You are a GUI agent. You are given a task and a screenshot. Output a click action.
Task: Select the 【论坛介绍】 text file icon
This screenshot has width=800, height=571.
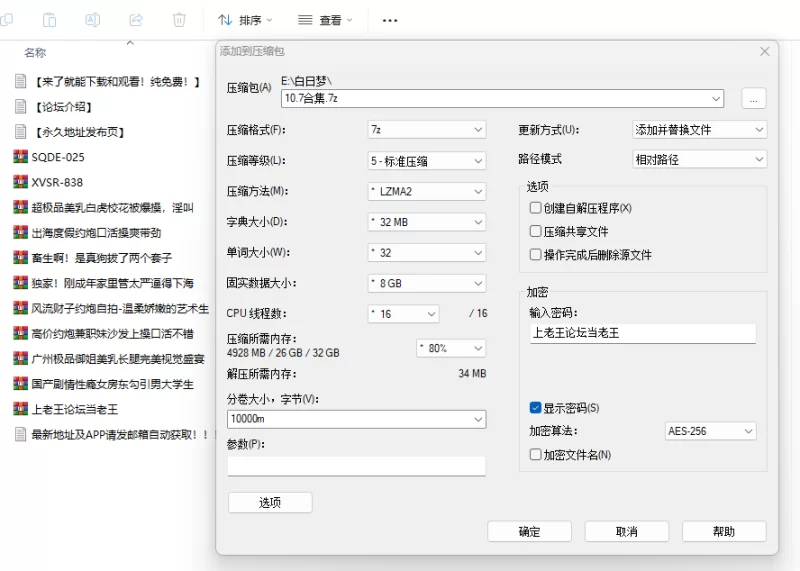(x=20, y=107)
